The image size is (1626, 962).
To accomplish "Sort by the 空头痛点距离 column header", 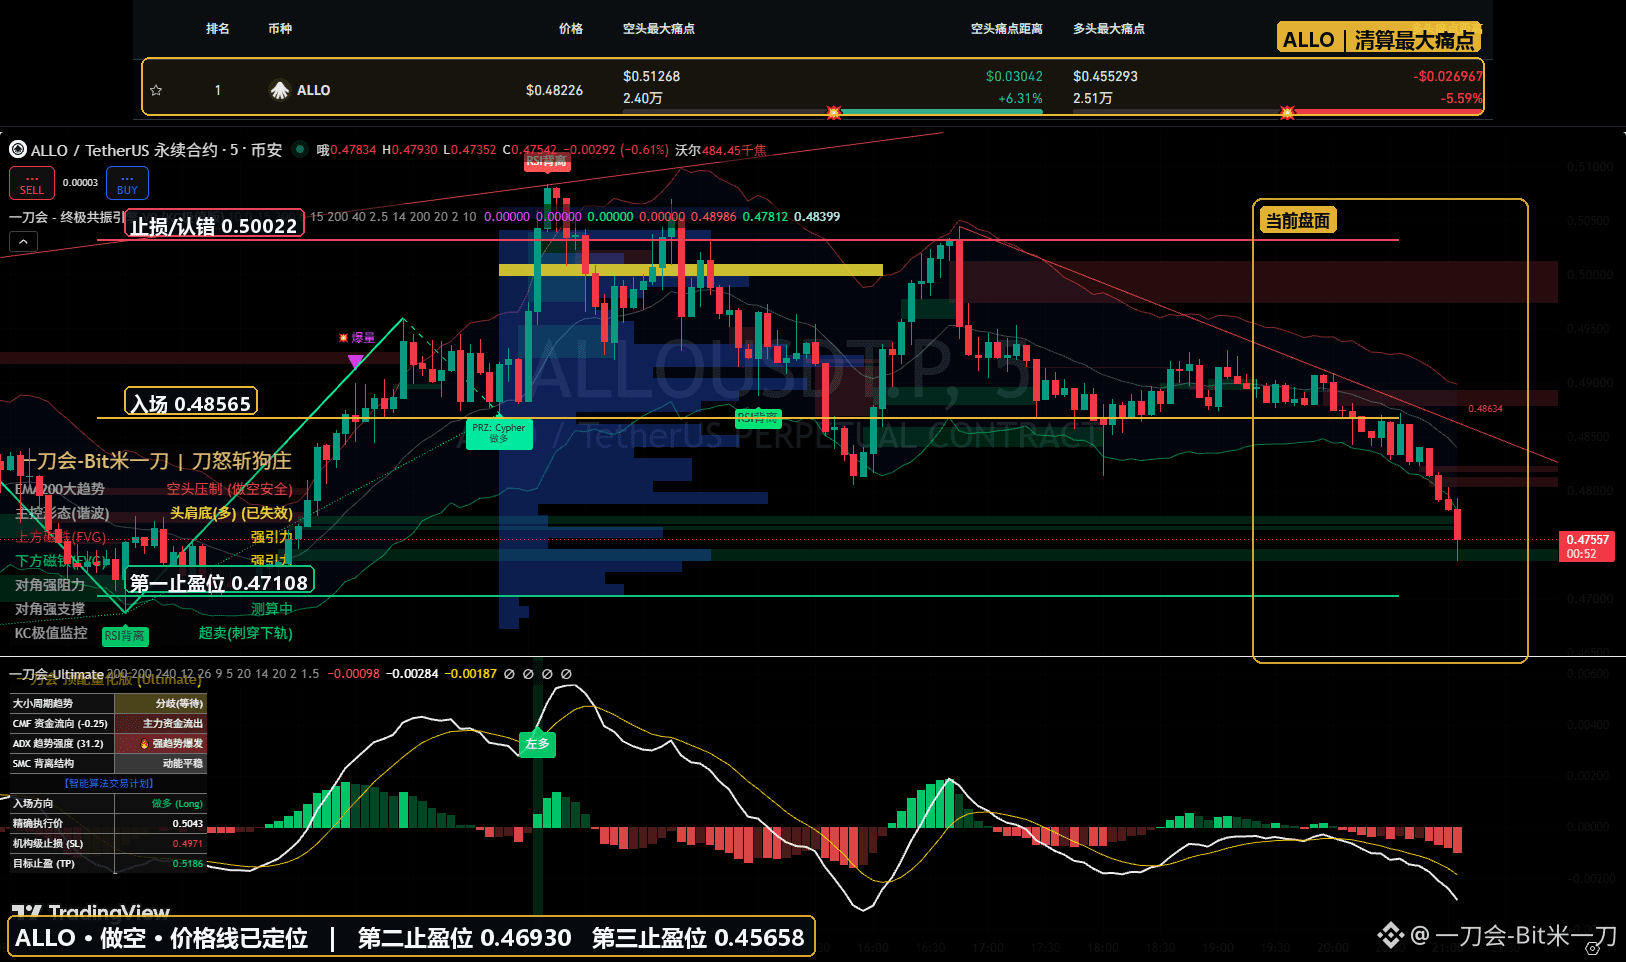I will click(x=1007, y=29).
